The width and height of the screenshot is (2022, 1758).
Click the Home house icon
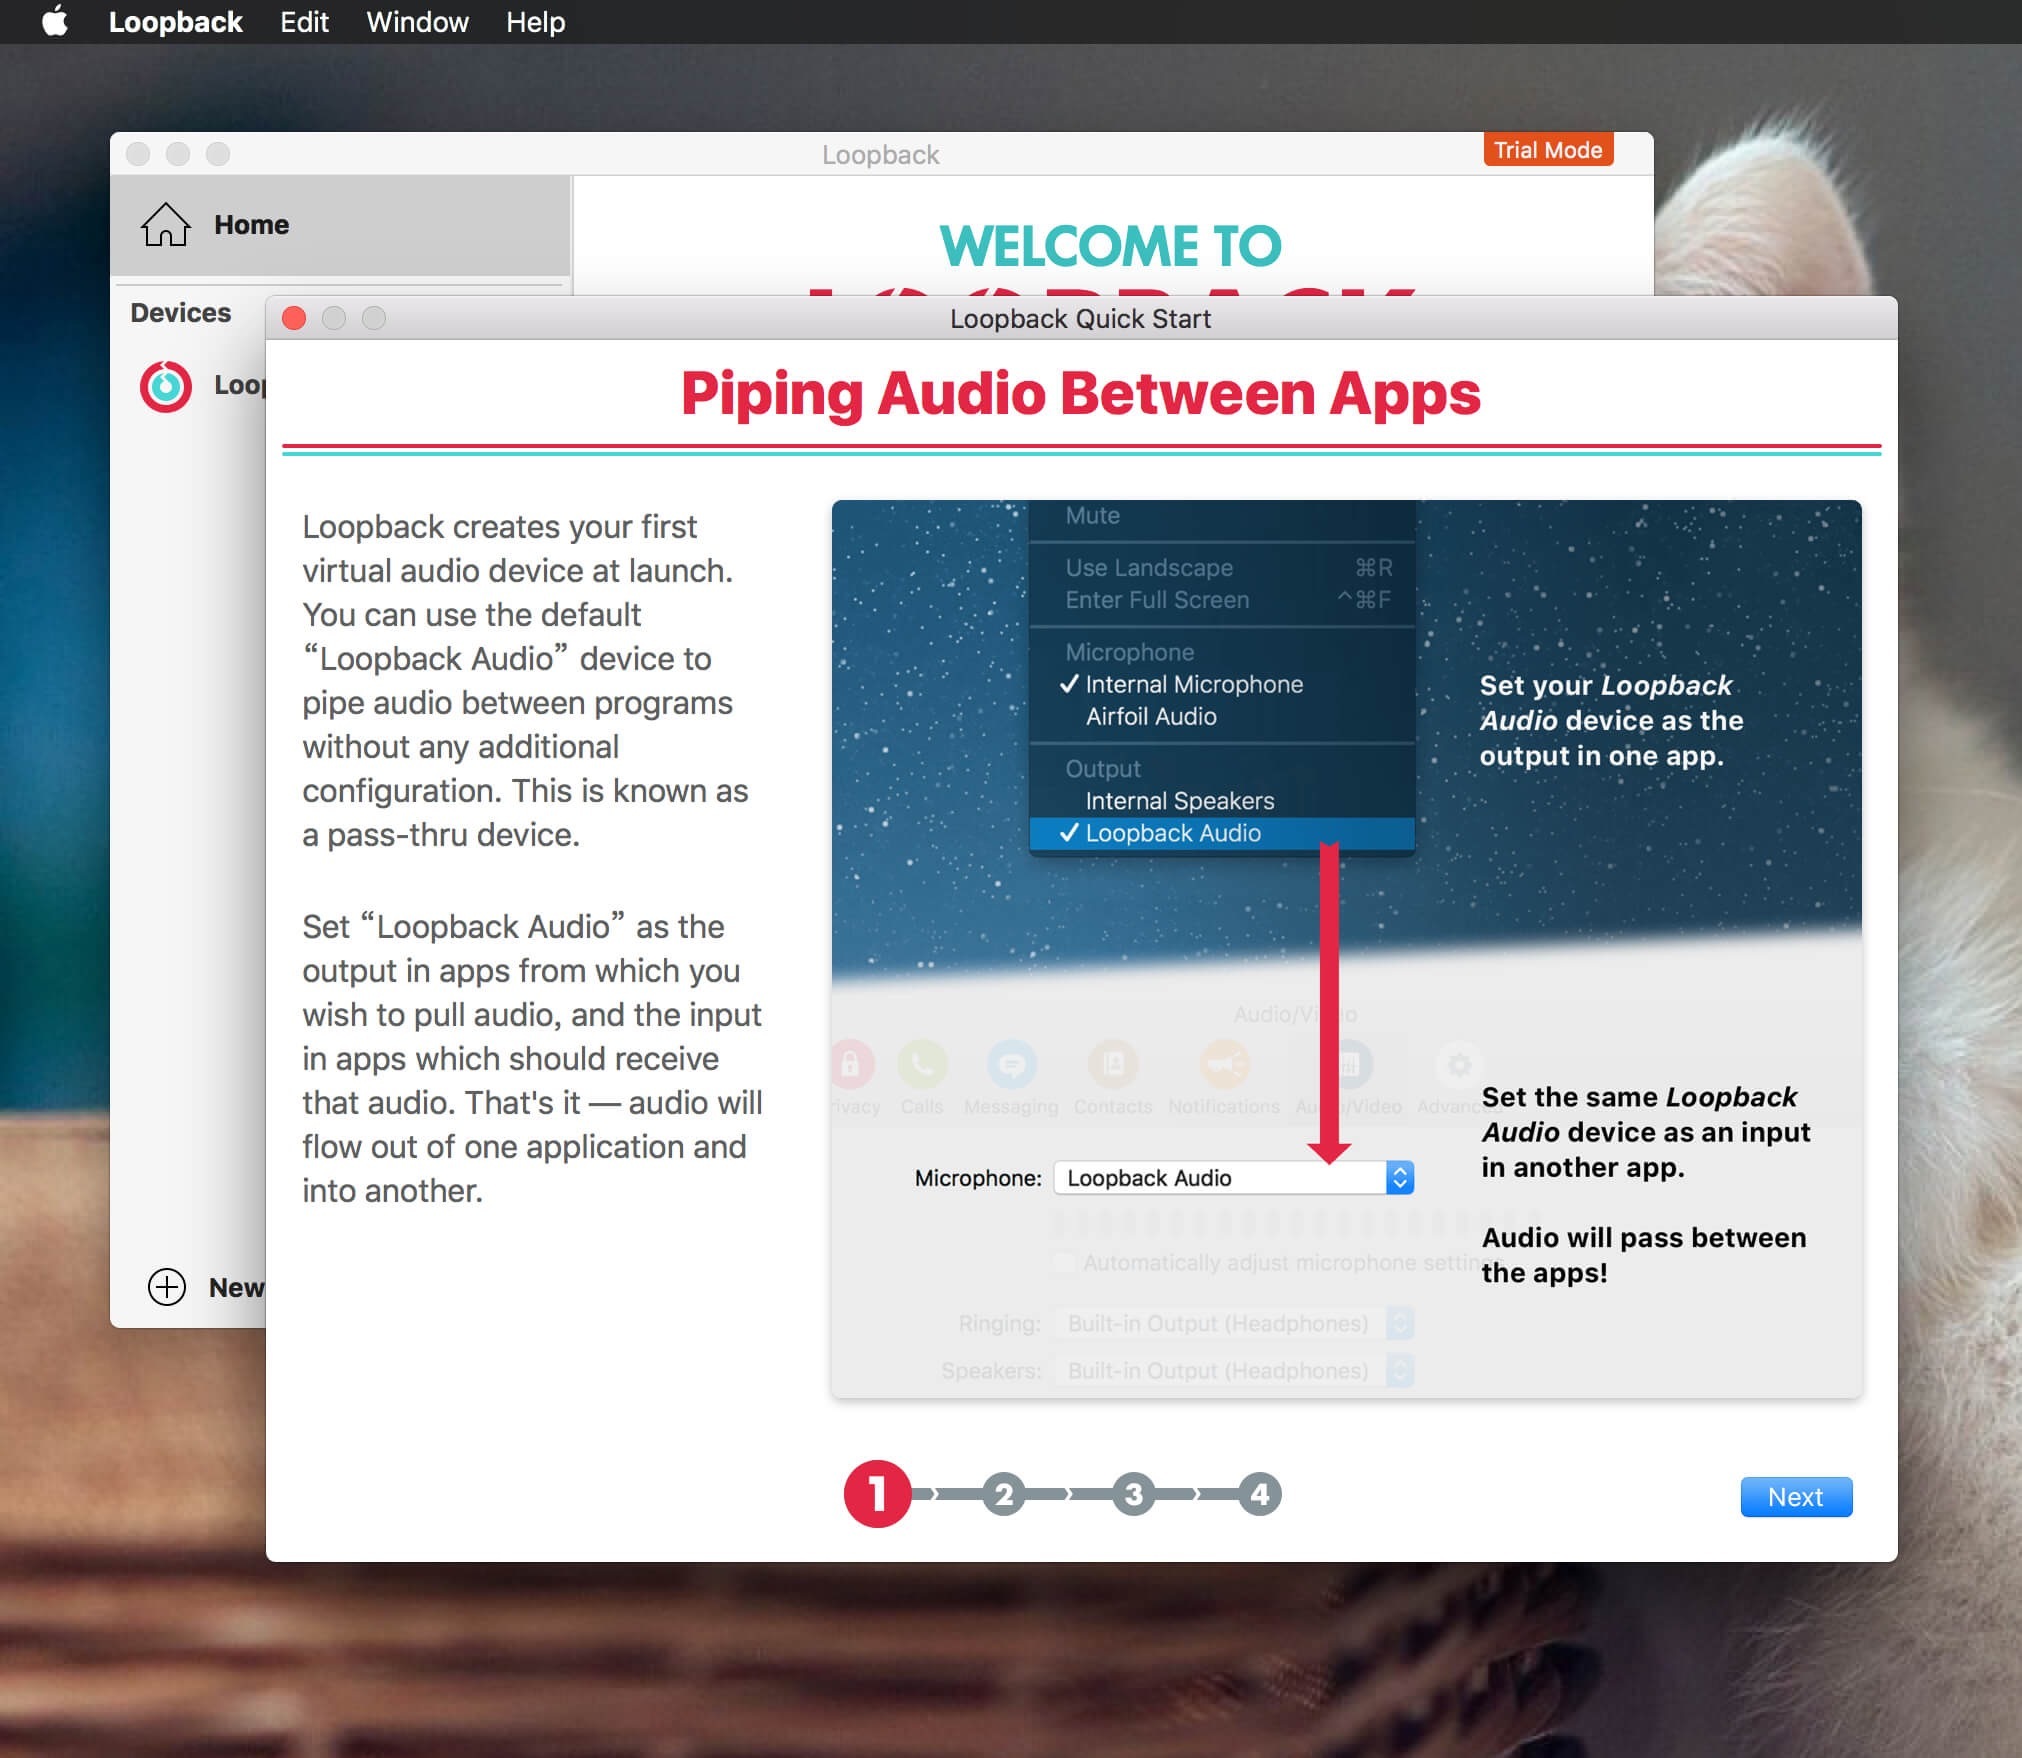click(x=165, y=225)
